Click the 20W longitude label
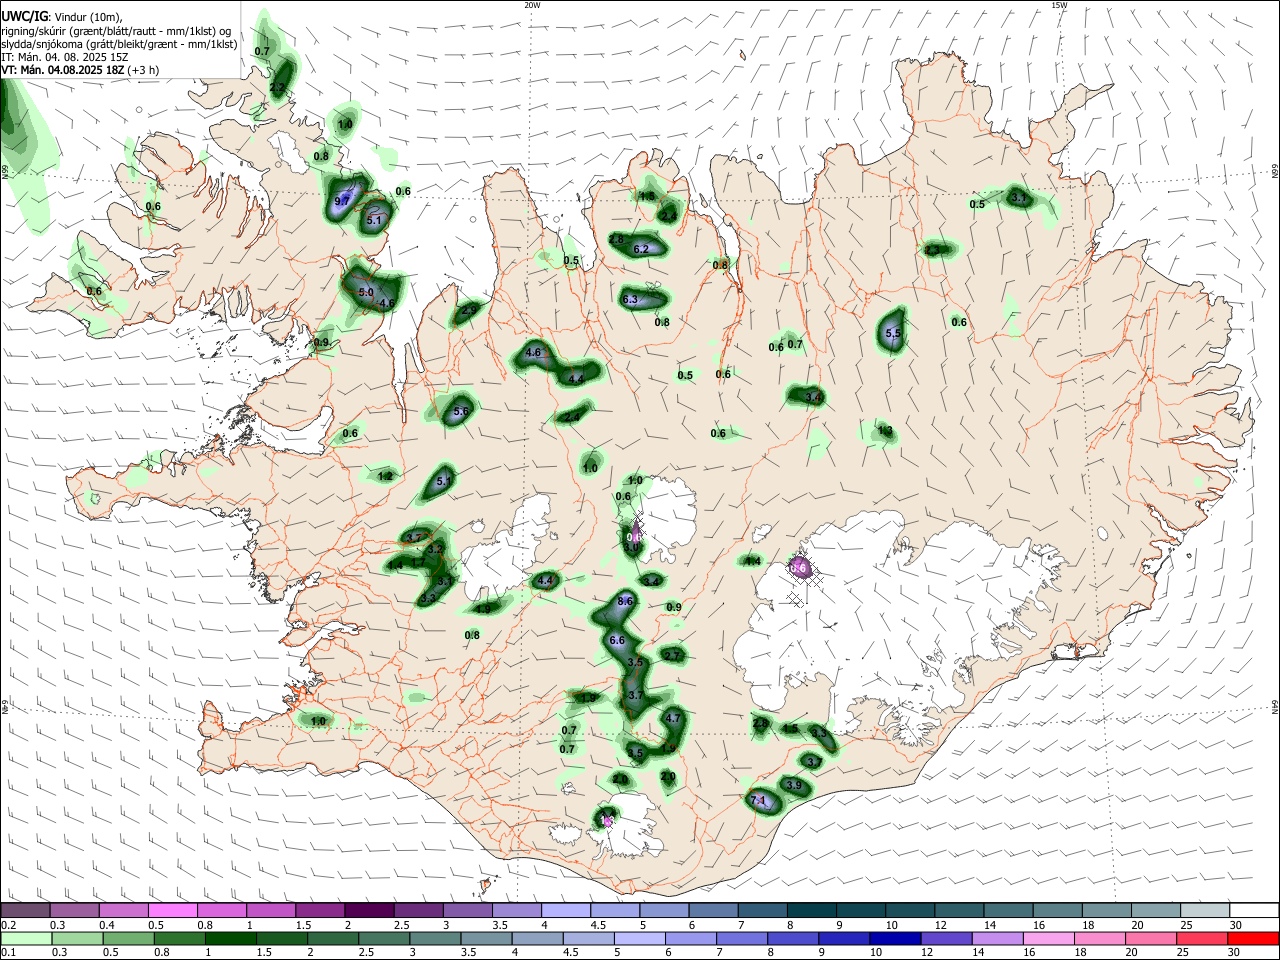 532,5
